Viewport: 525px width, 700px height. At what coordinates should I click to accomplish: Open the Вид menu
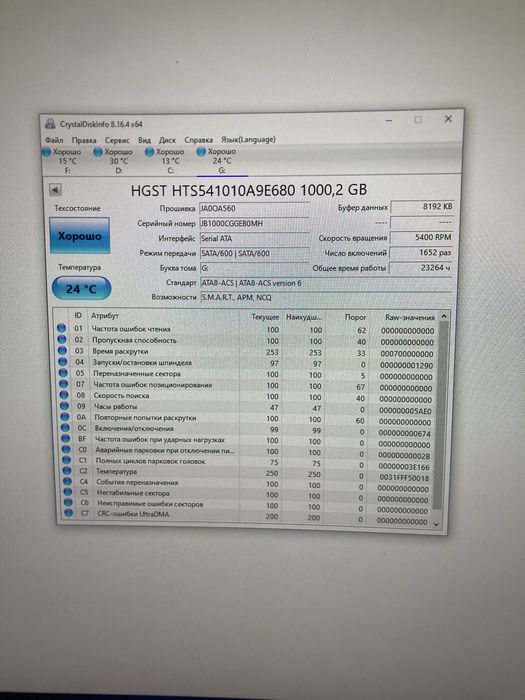tap(144, 140)
